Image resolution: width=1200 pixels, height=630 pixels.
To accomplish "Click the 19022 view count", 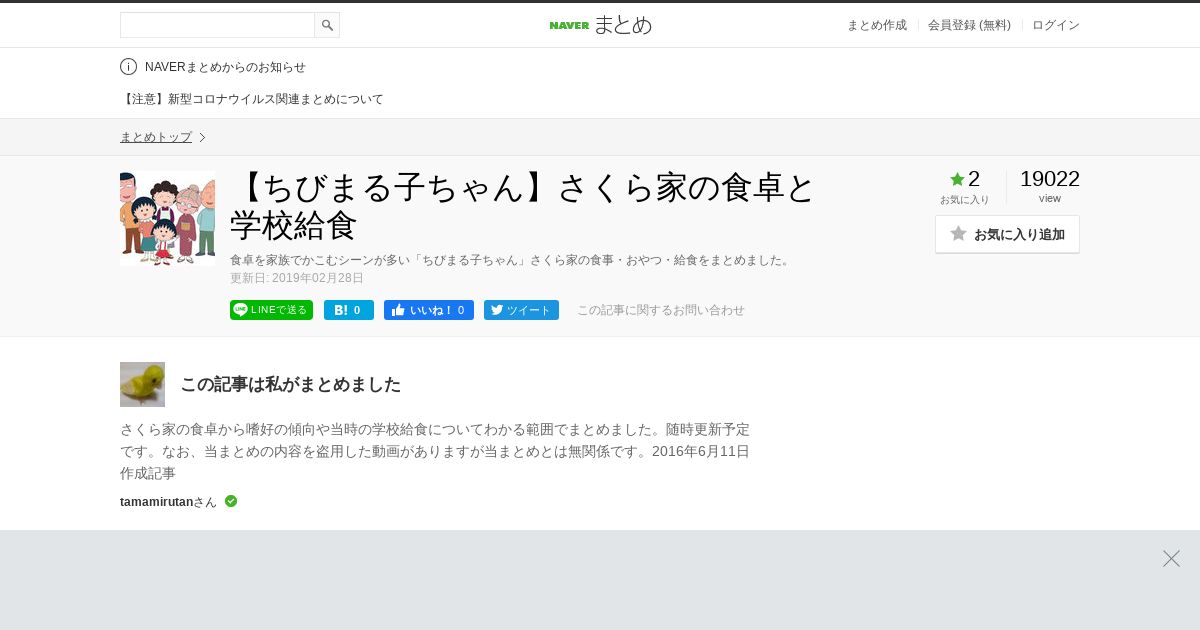I will click(1050, 179).
